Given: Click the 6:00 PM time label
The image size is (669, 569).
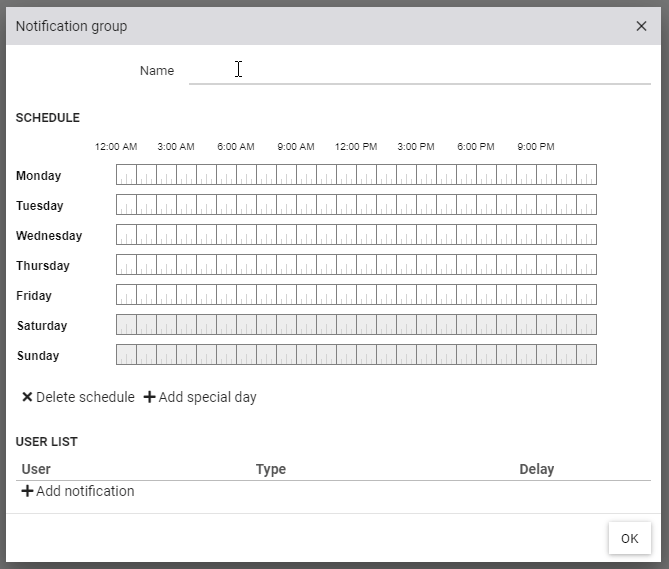Looking at the screenshot, I should coord(476,147).
